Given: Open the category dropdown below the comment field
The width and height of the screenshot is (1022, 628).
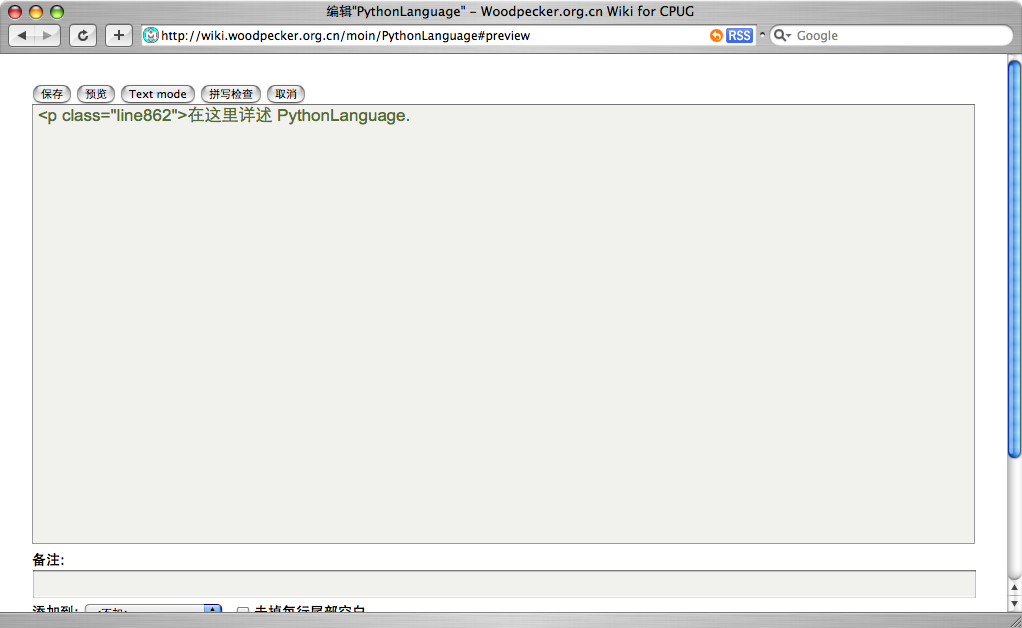Looking at the screenshot, I should point(153,609).
